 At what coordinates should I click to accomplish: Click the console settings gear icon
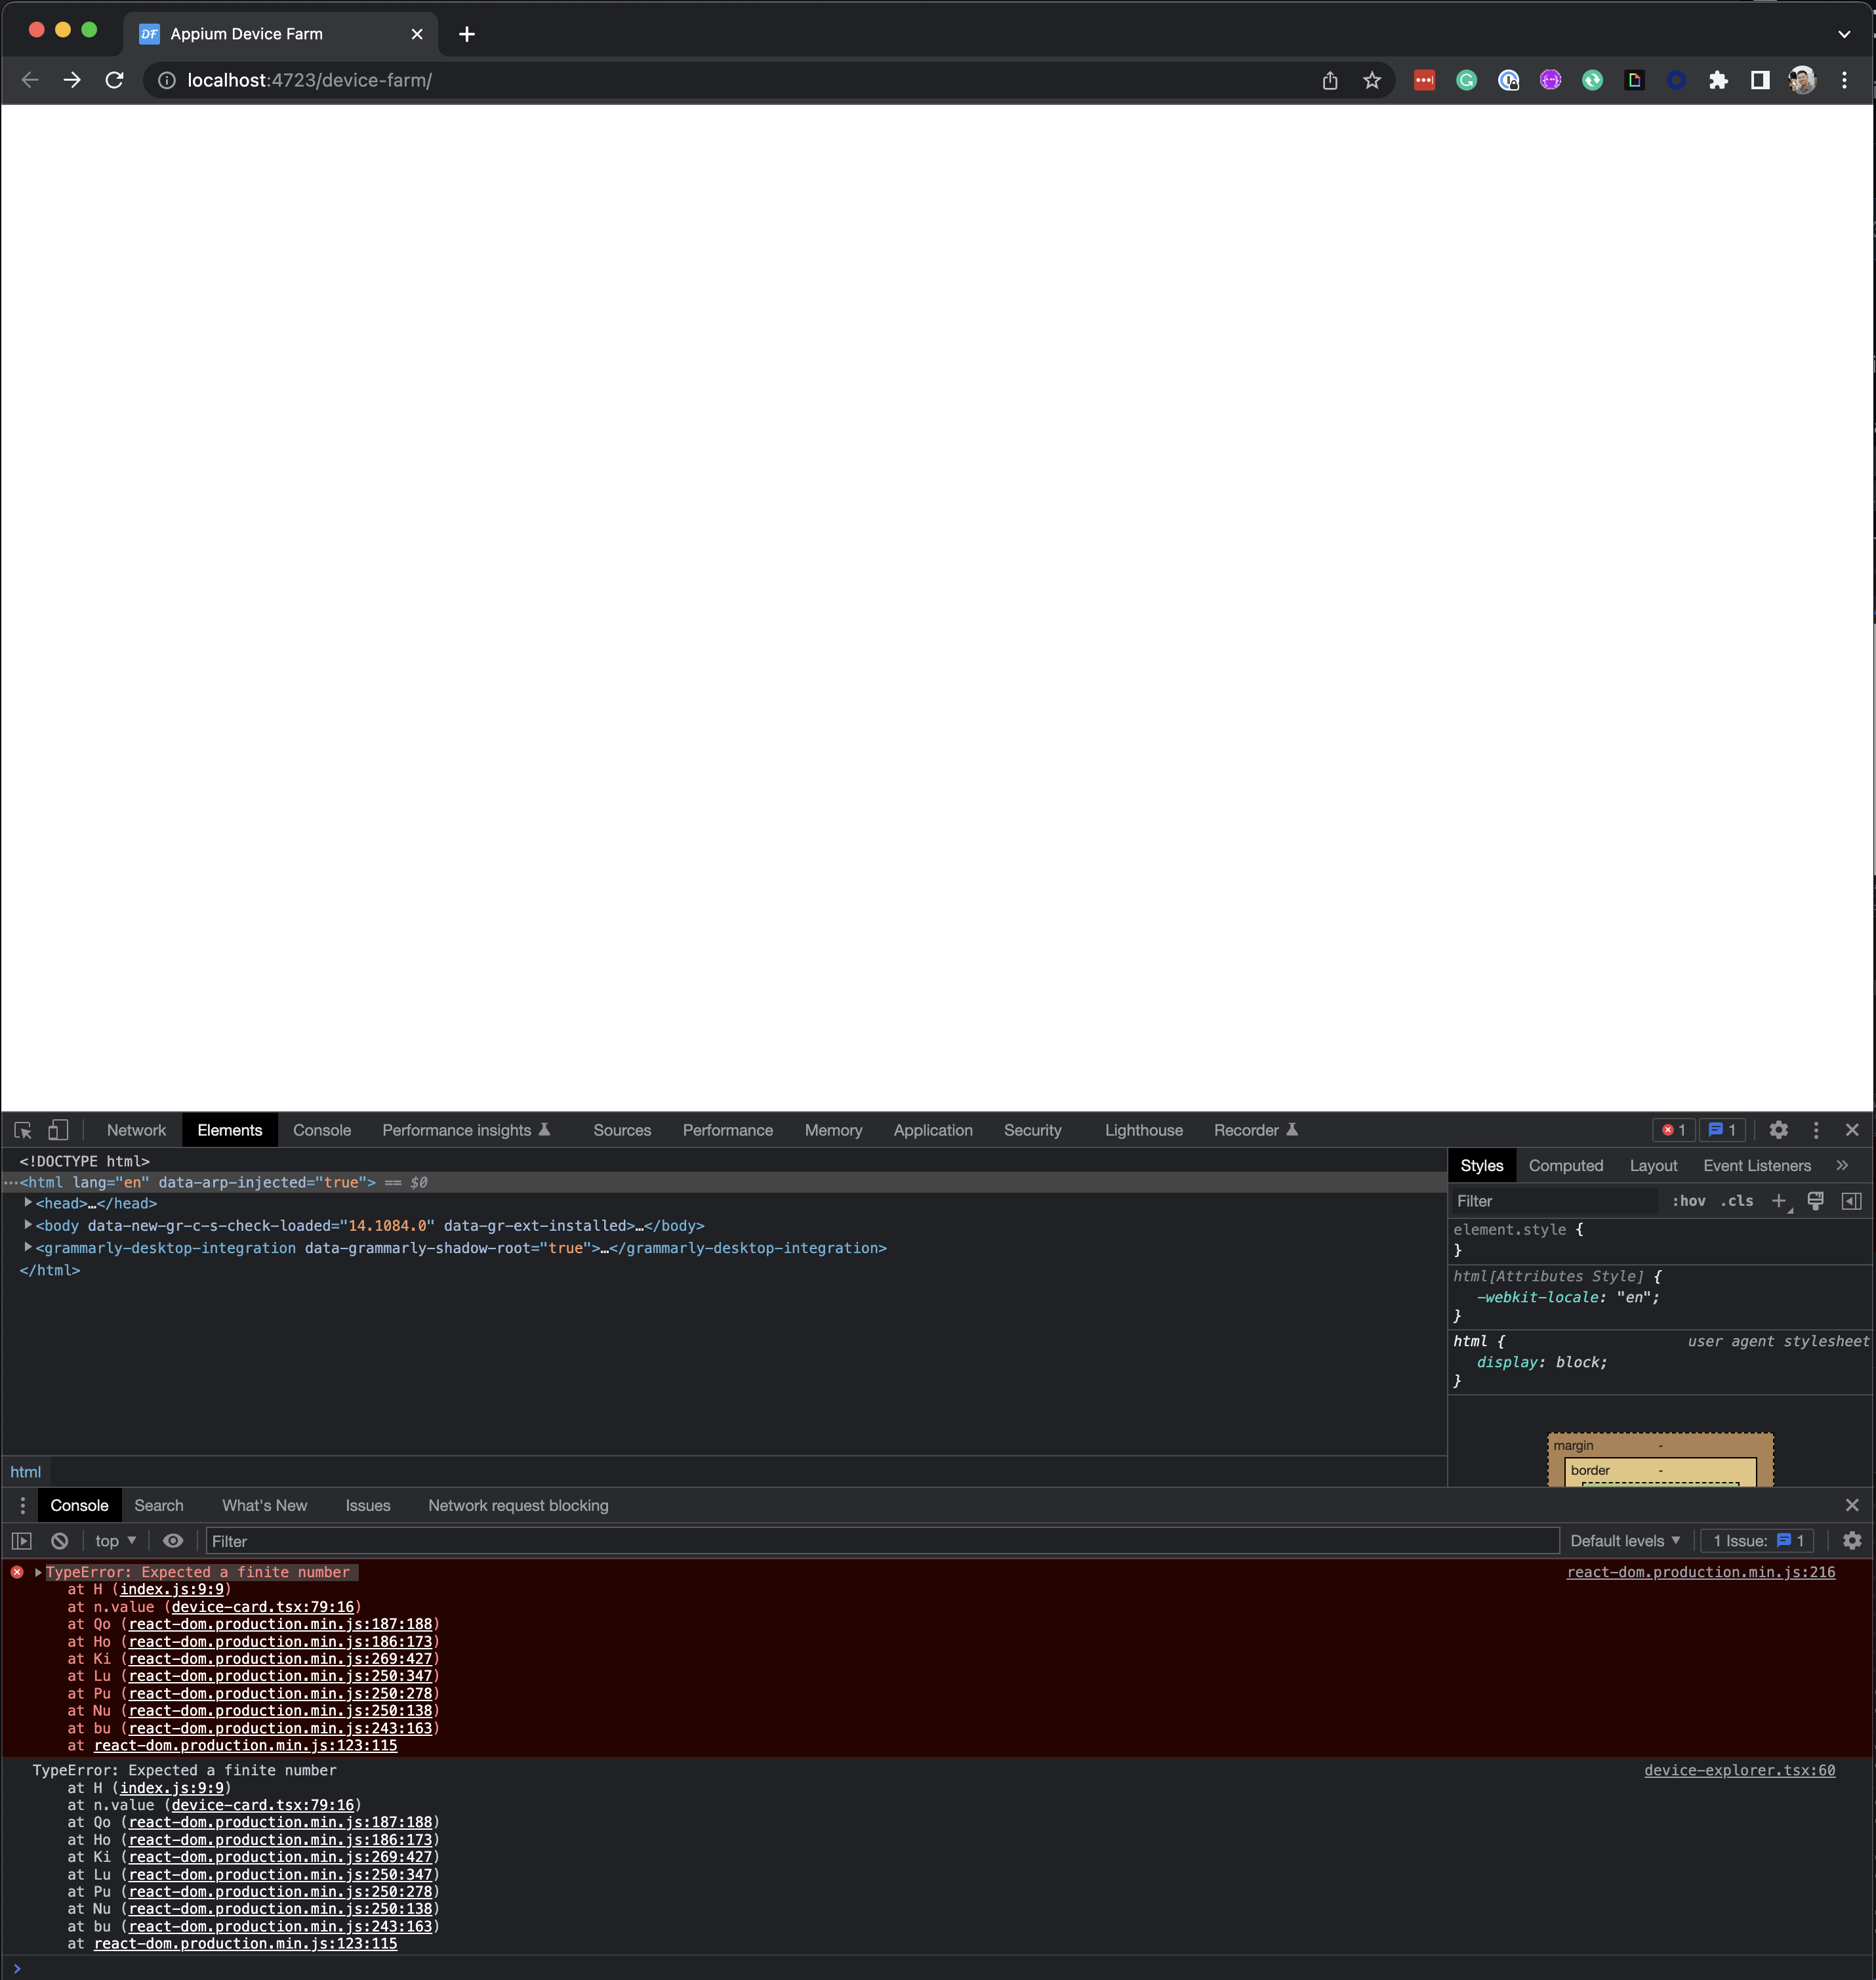(x=1851, y=1541)
